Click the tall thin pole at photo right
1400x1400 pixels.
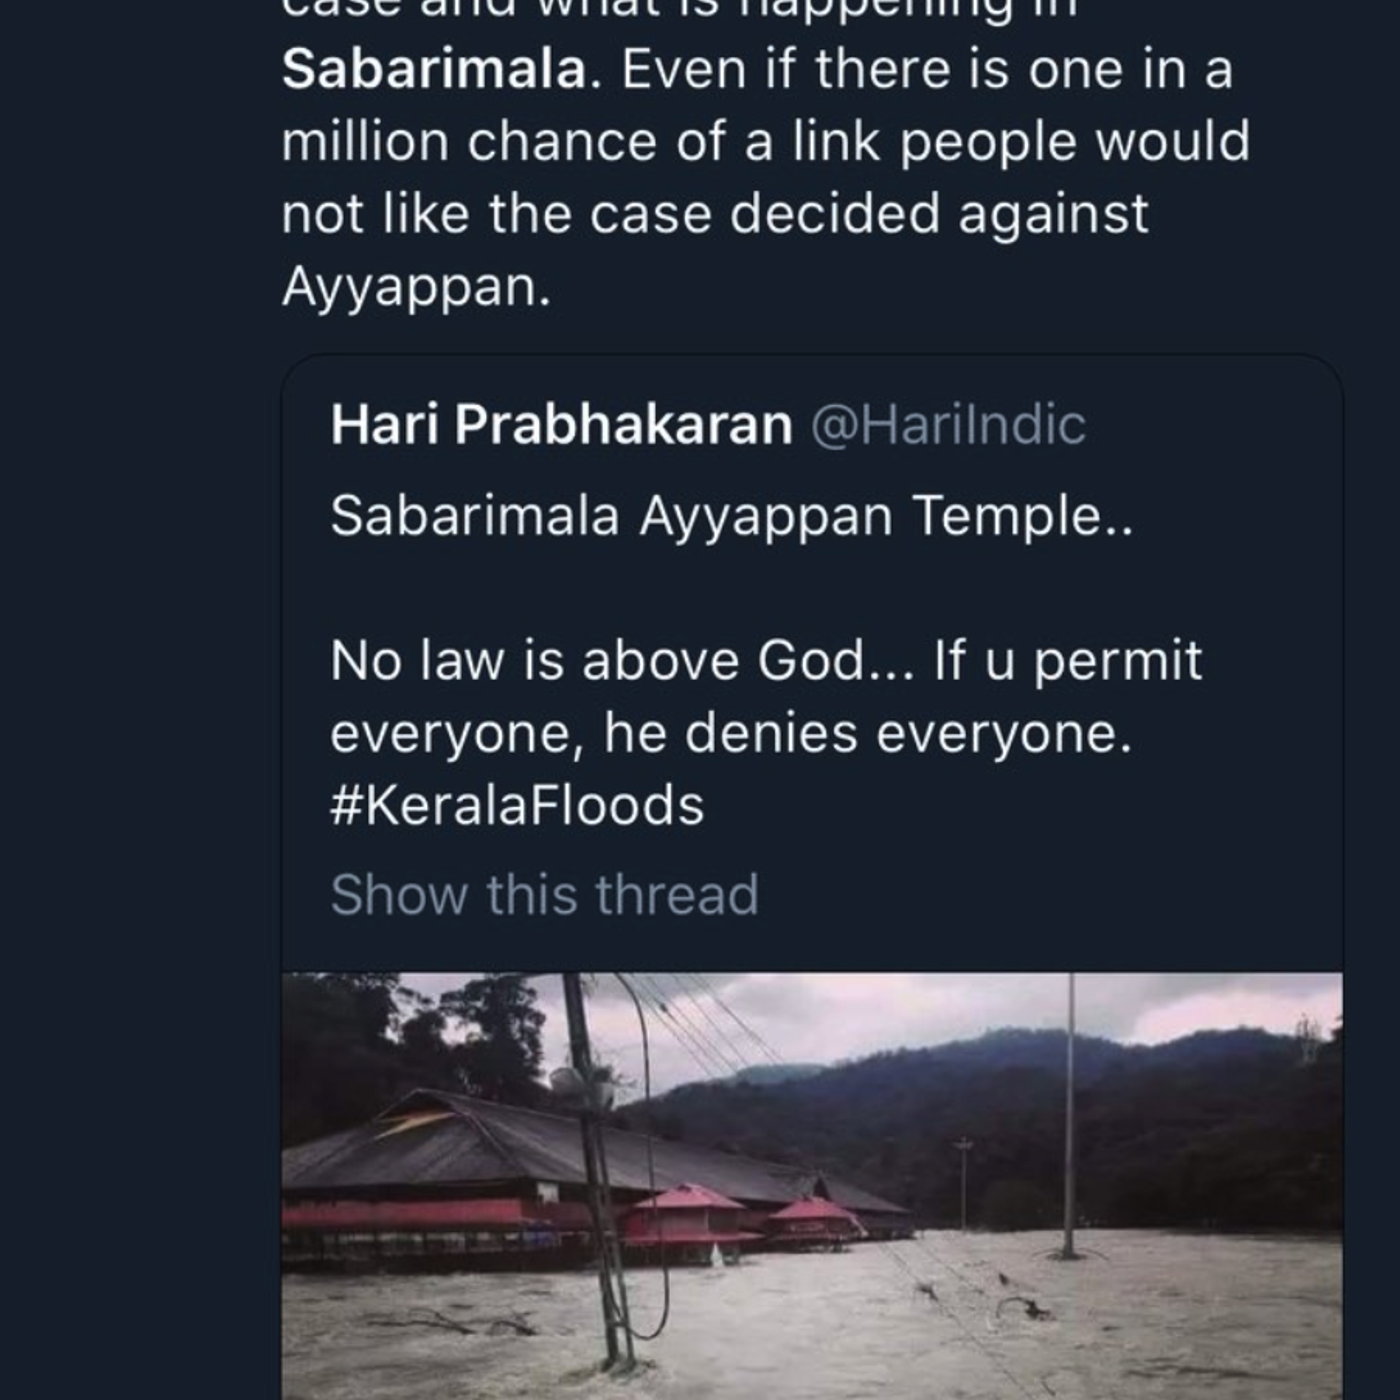1069,1110
